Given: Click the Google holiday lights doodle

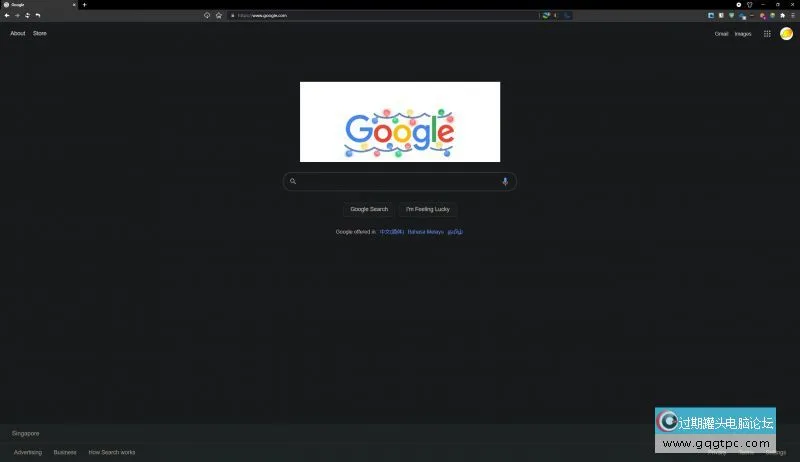Looking at the screenshot, I should tap(400, 122).
